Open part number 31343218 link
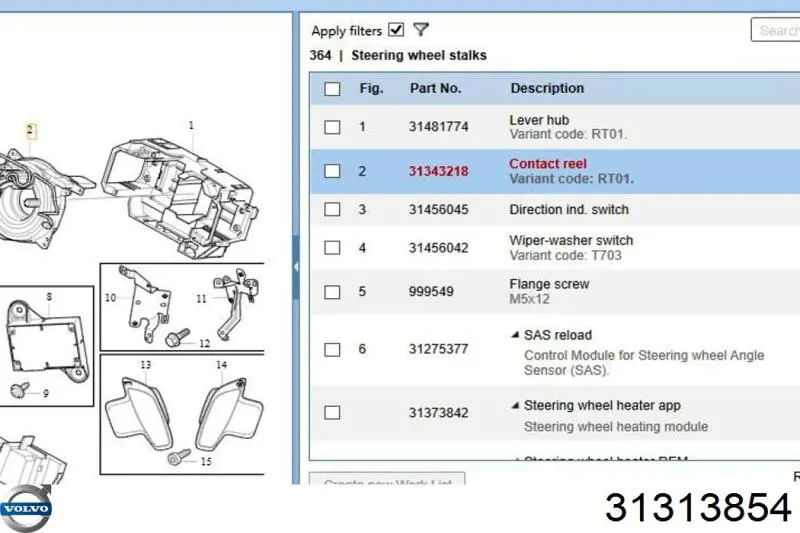Screen dimensions: 800x533 tap(438, 171)
